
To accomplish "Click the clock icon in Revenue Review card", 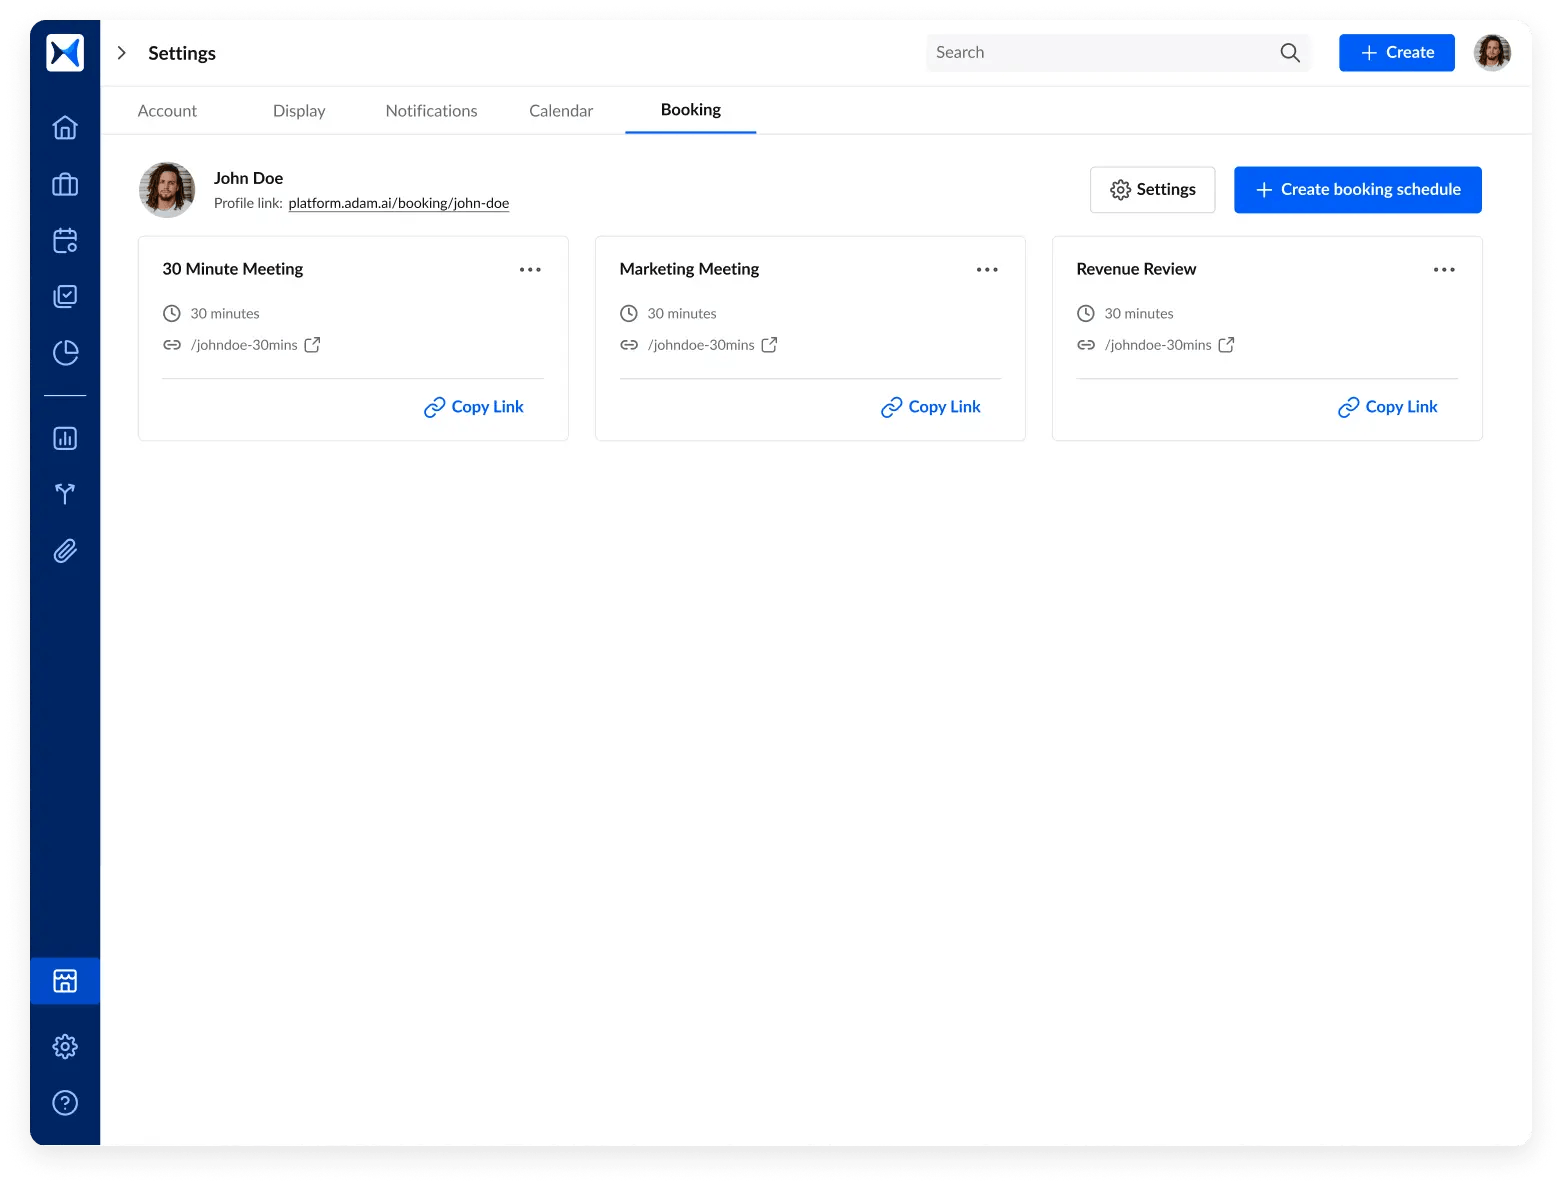I will pos(1086,314).
